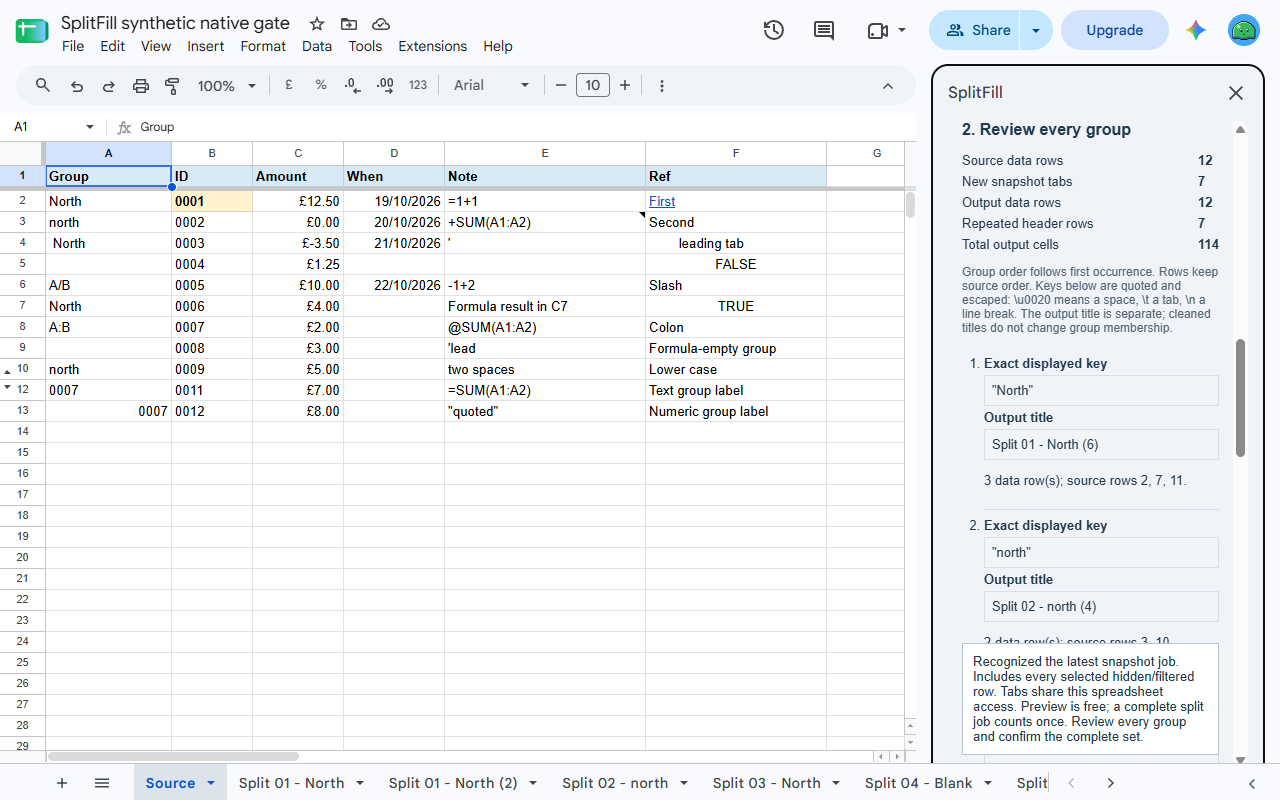Open the Split 02 - north tab menu arrow
Image resolution: width=1280 pixels, height=800 pixels.
click(684, 783)
